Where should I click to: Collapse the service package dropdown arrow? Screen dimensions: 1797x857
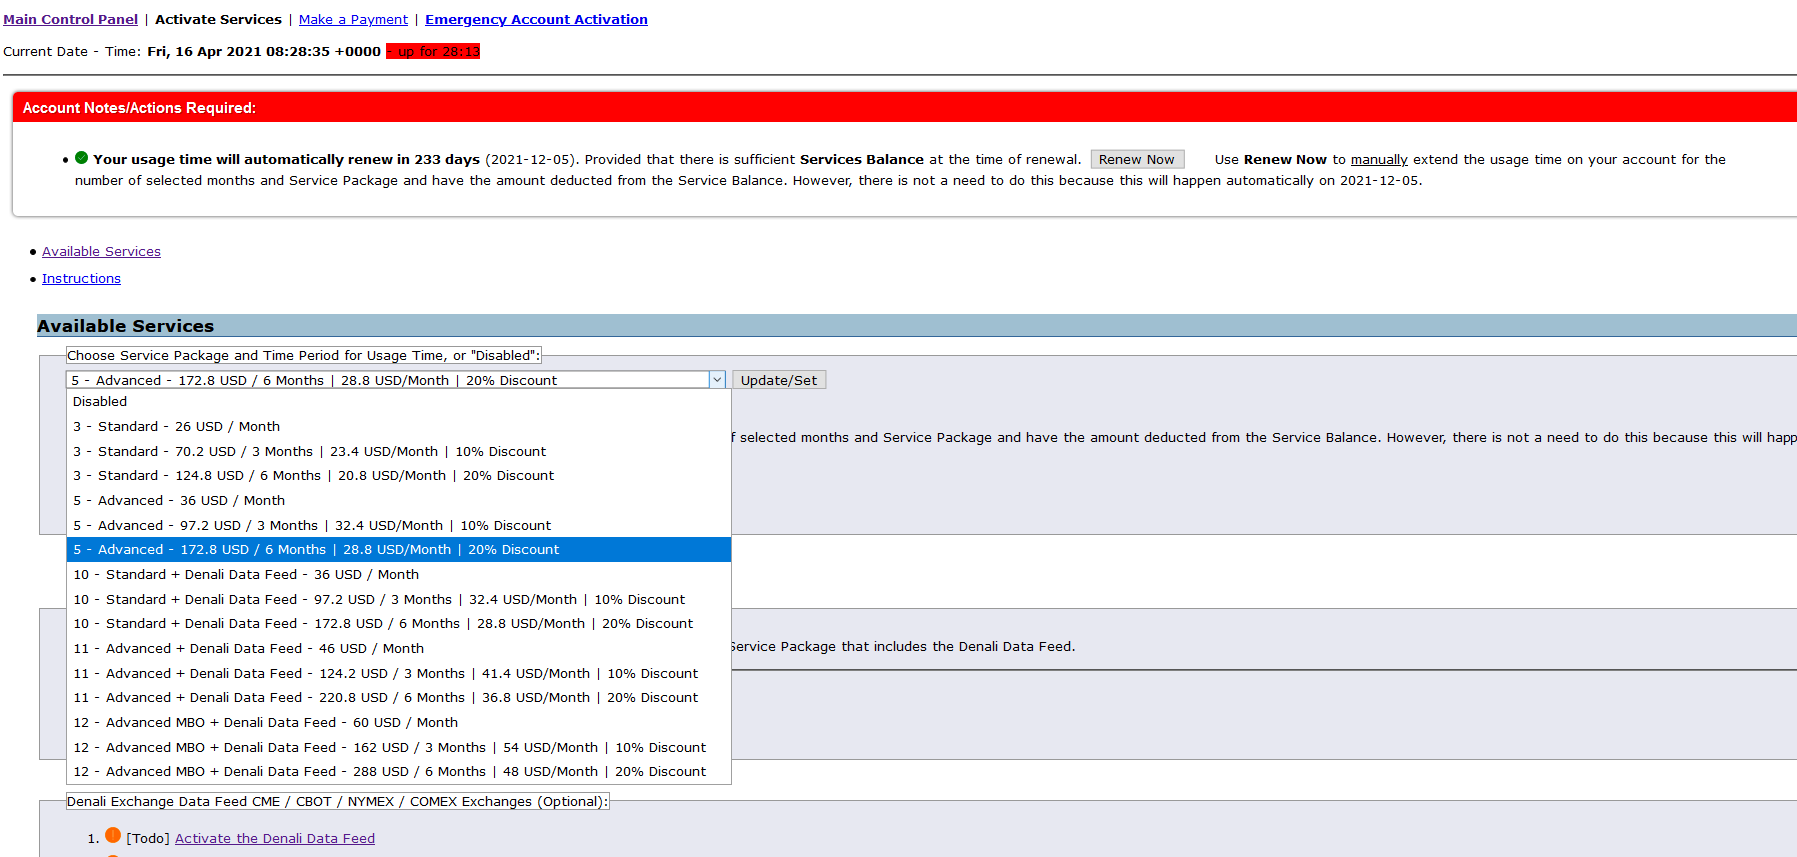point(717,380)
